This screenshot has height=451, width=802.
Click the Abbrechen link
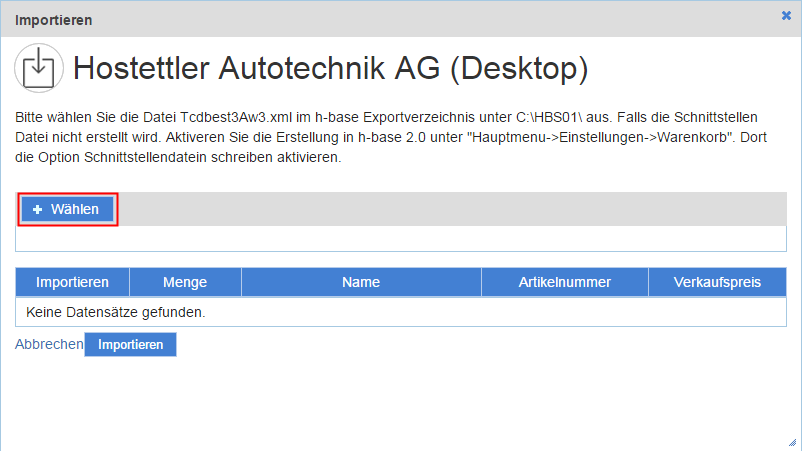49,344
